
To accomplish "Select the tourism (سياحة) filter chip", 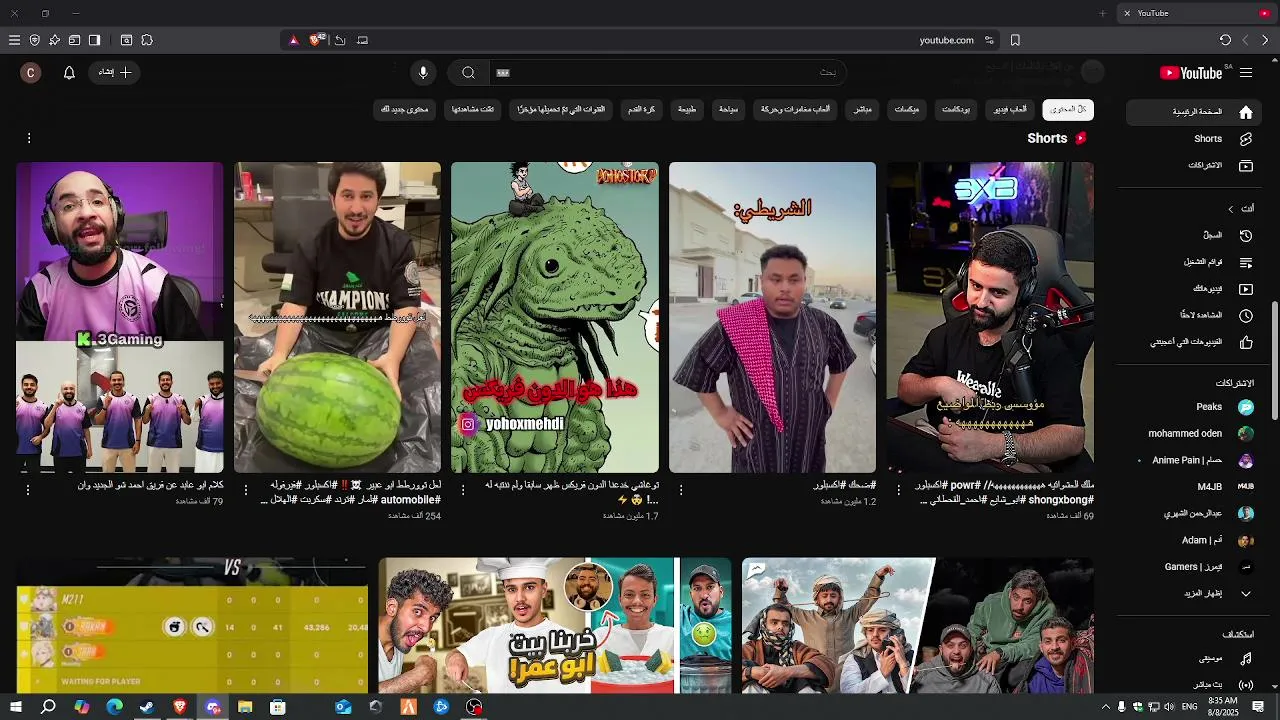I will click(728, 109).
